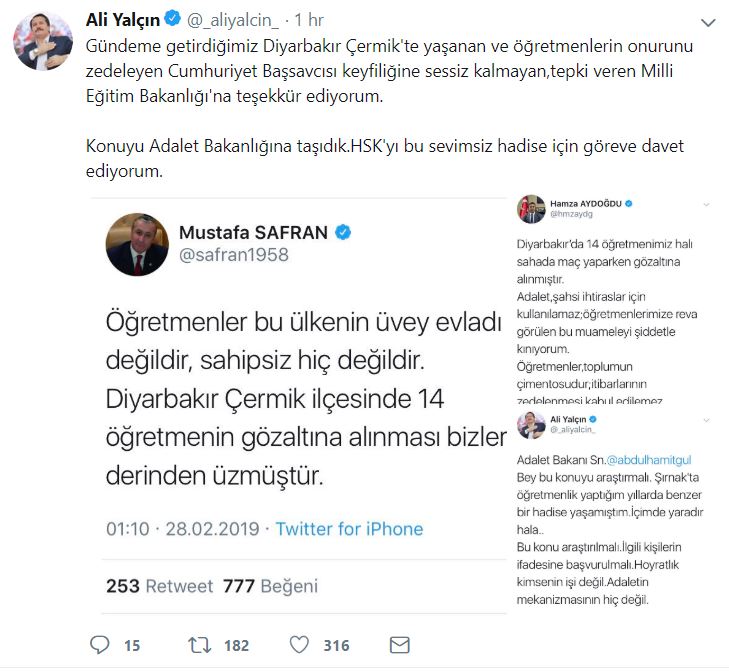Click the reply speech bubble icon
Screen dimensions: 729x671
pos(99,645)
